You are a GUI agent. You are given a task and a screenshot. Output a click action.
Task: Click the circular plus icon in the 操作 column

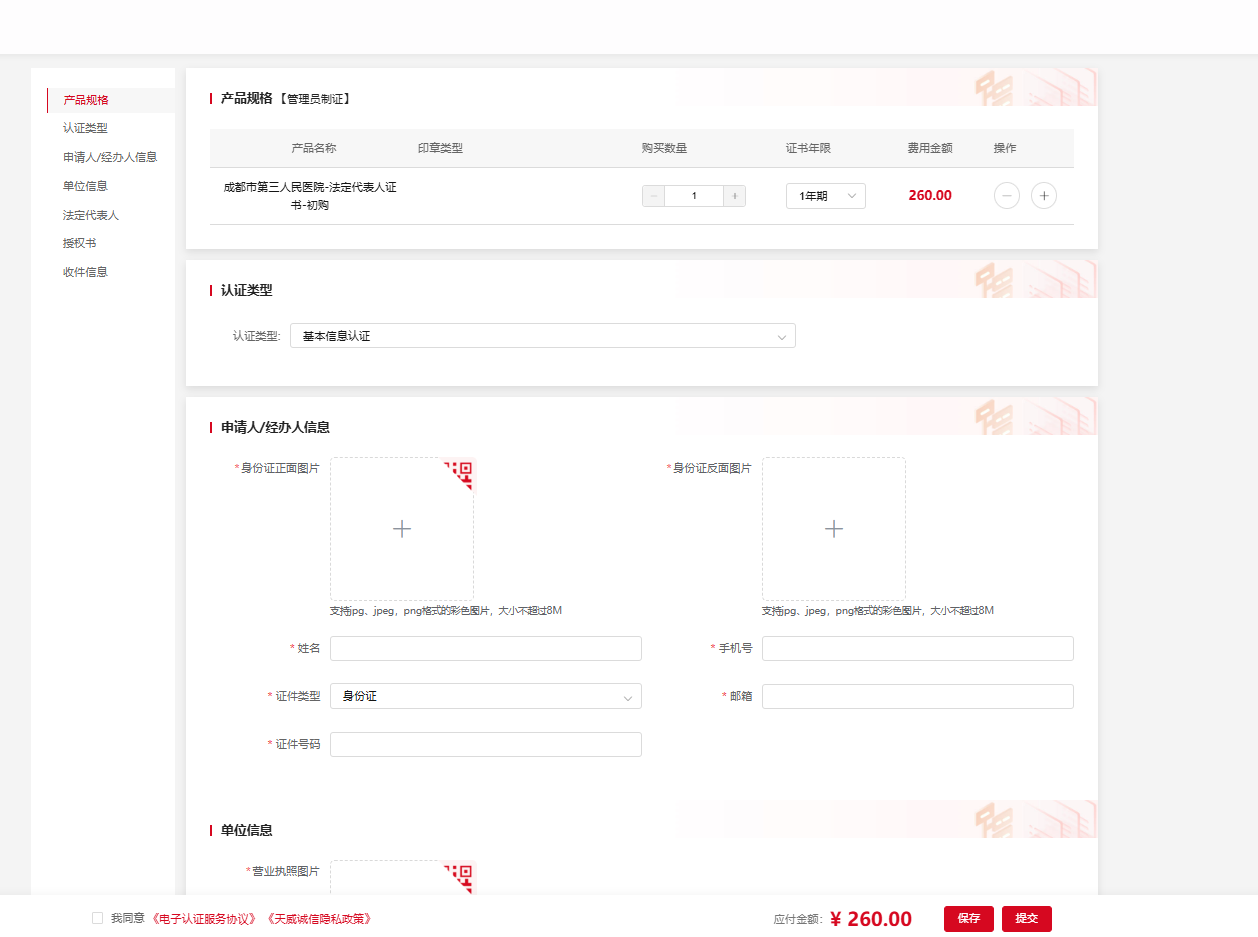point(1043,196)
